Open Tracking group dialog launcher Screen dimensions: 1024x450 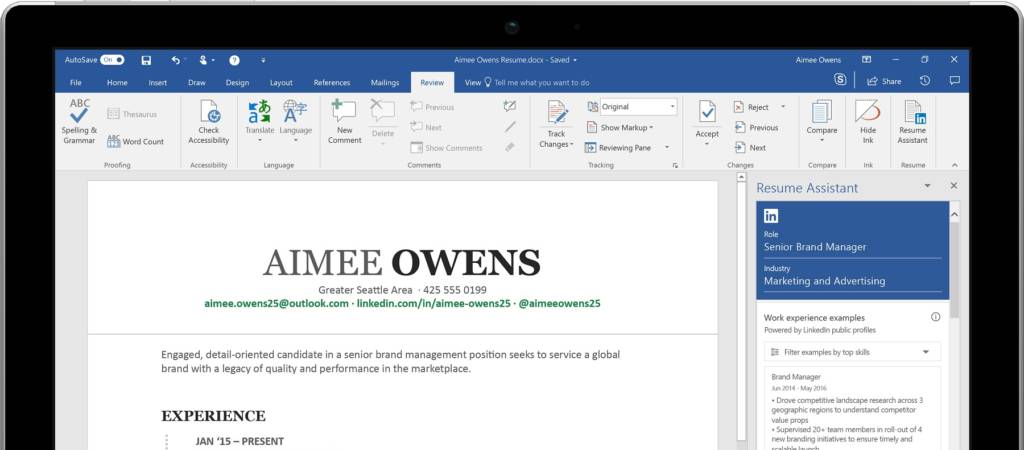click(675, 166)
